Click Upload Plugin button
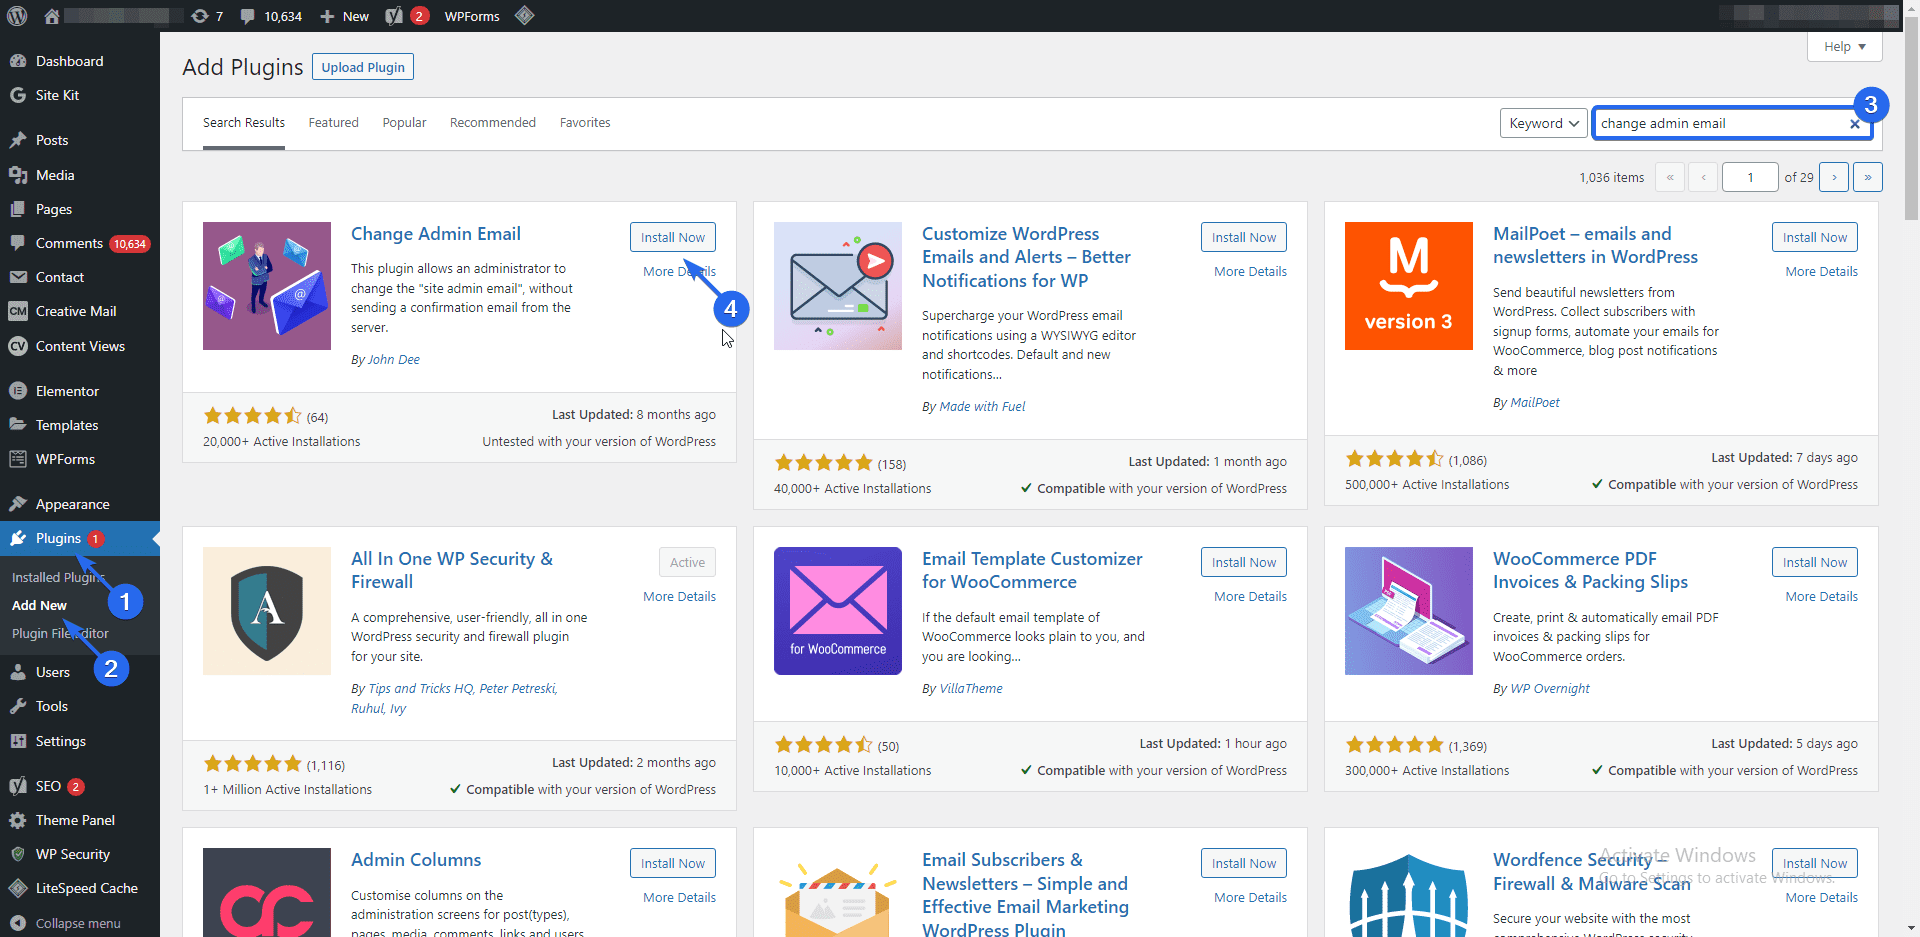The width and height of the screenshot is (1920, 937). point(363,67)
